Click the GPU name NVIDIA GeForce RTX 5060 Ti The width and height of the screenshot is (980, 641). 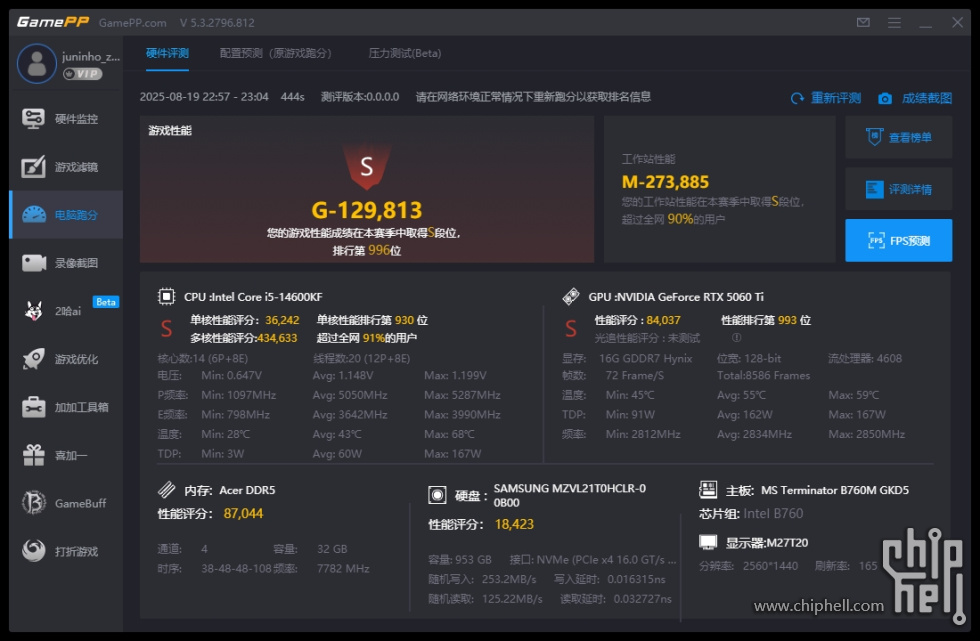pos(691,297)
